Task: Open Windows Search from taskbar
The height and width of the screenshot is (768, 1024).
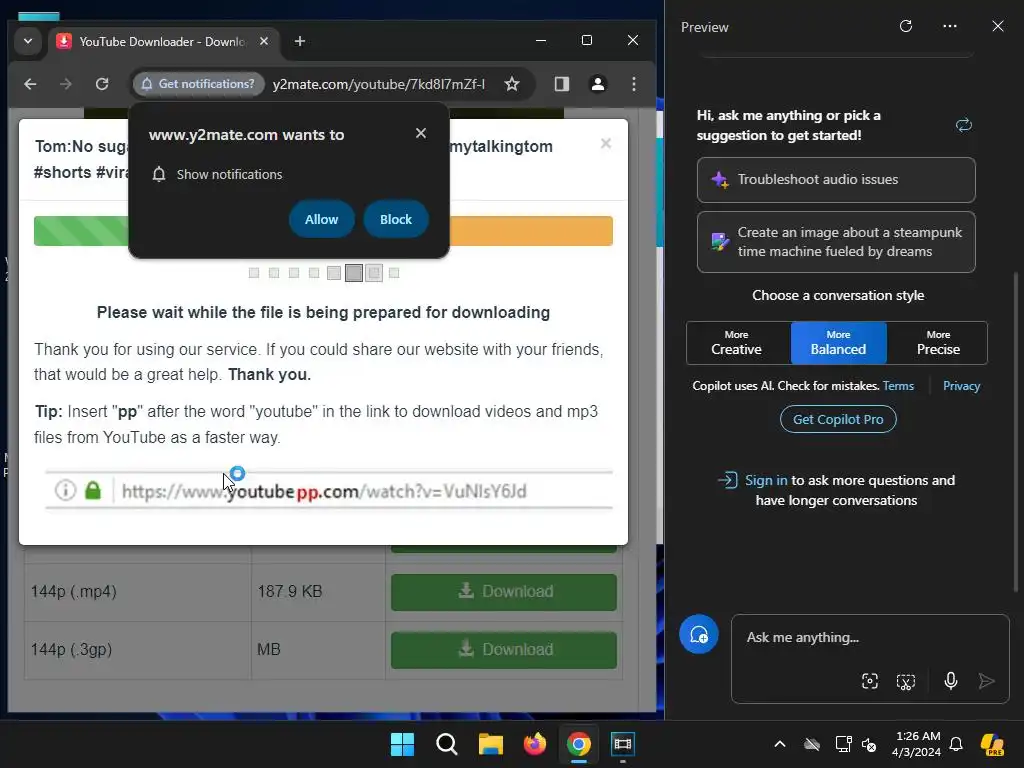Action: coord(447,744)
